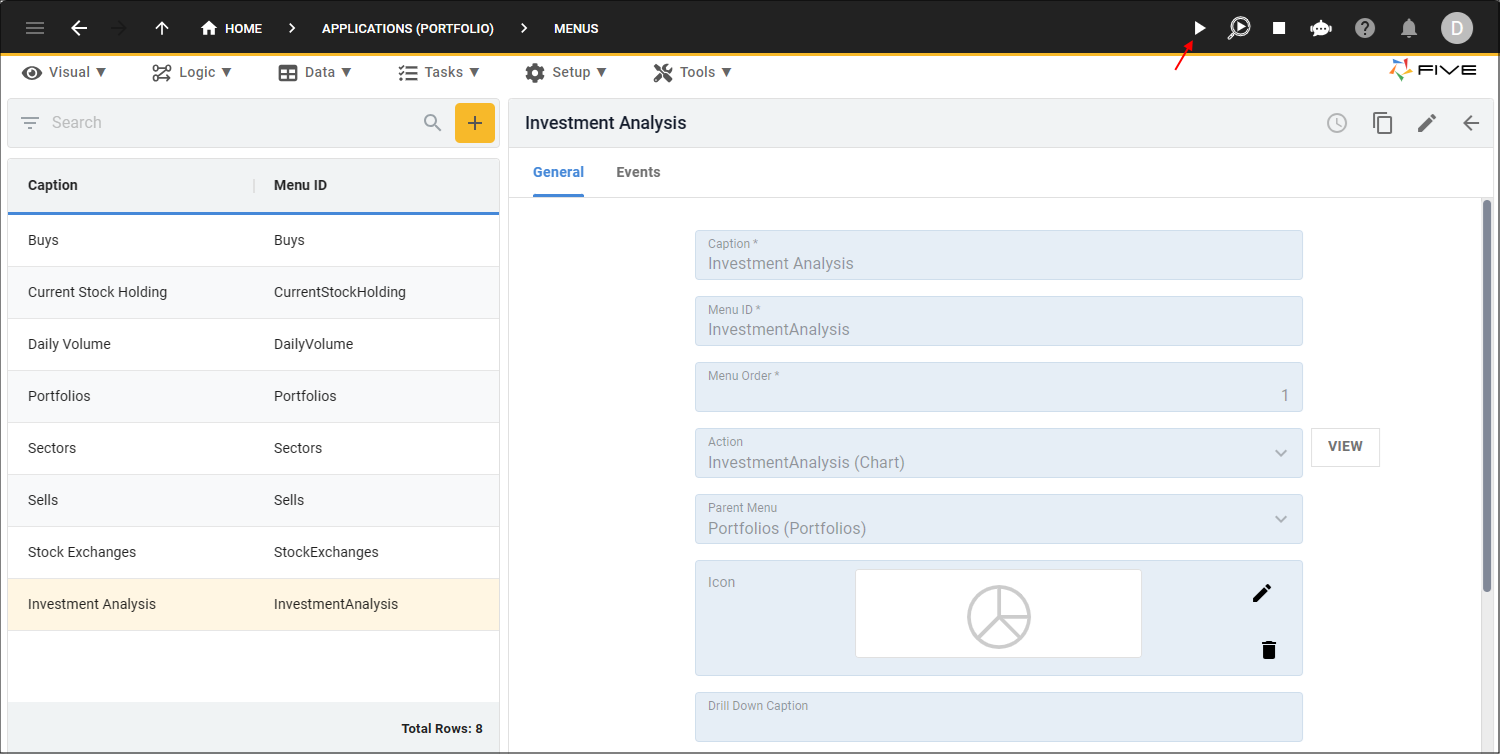The height and width of the screenshot is (754, 1500).
Task: Go to Applications (Portfolio) breadcrumb
Action: pyautogui.click(x=408, y=28)
